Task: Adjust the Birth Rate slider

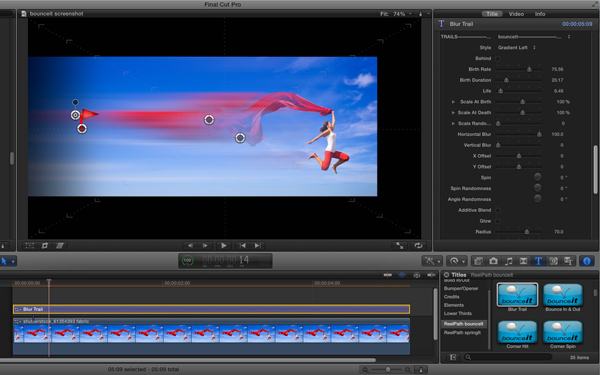Action: tap(529, 69)
